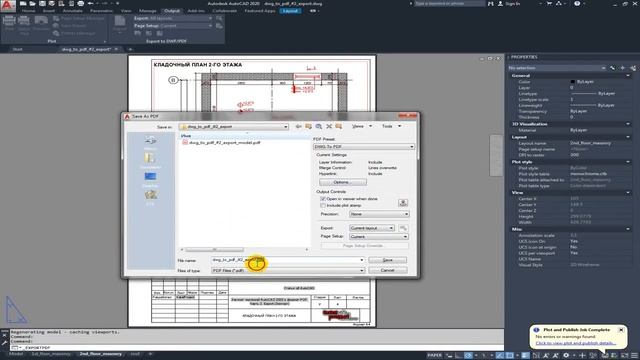Open the Export Current layout dropdown in dialog
The height and width of the screenshot is (360, 640).
[371, 228]
